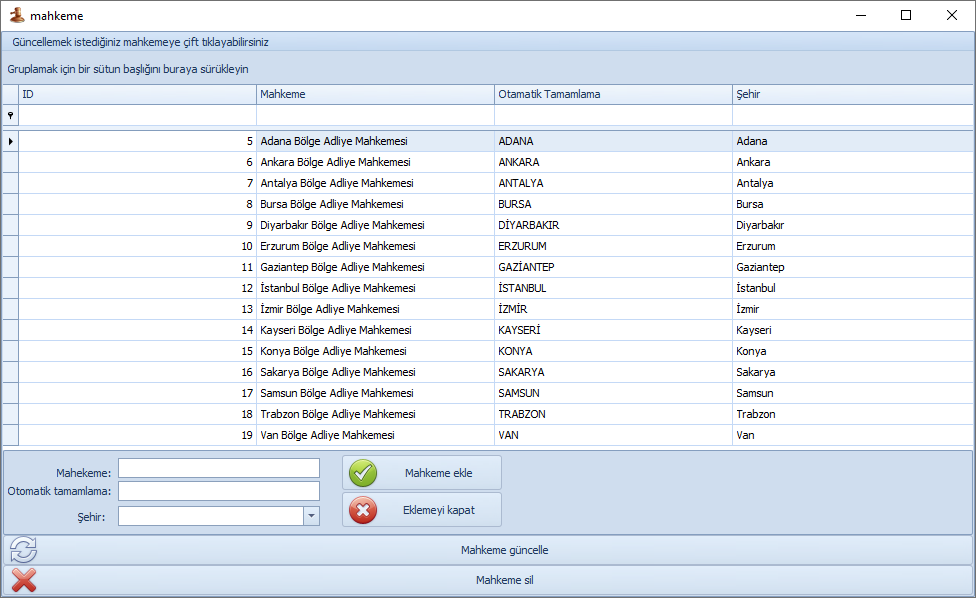Click the refresh arrows icon for Mahkeme güncelle
This screenshot has height=598, width=976.
[23, 550]
